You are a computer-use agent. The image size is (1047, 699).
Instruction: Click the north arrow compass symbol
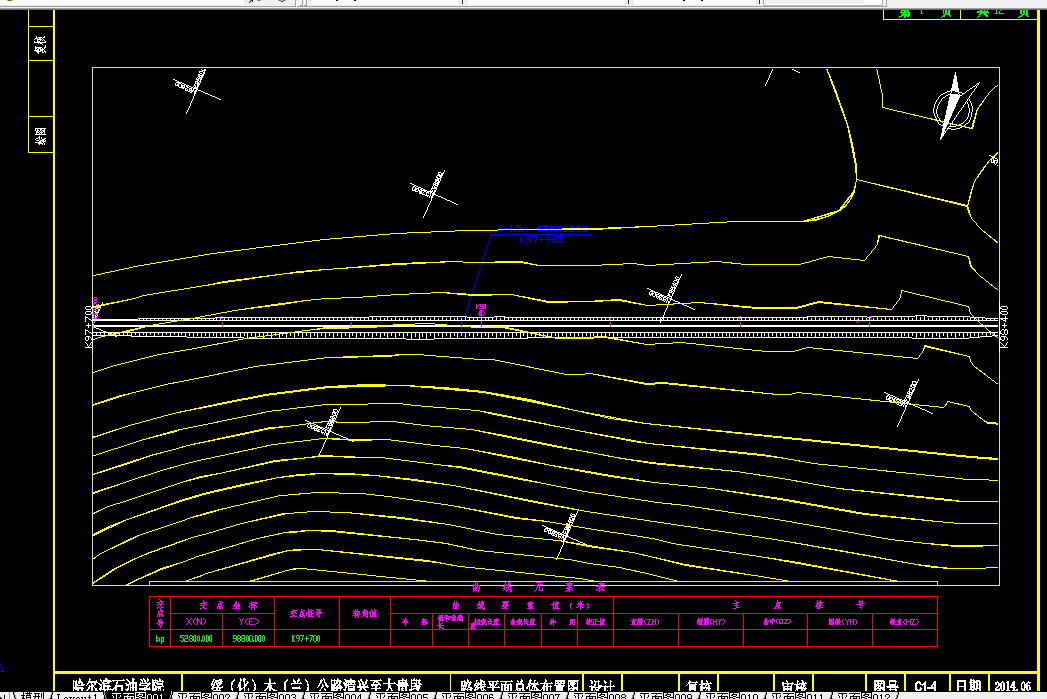pyautogui.click(x=956, y=107)
